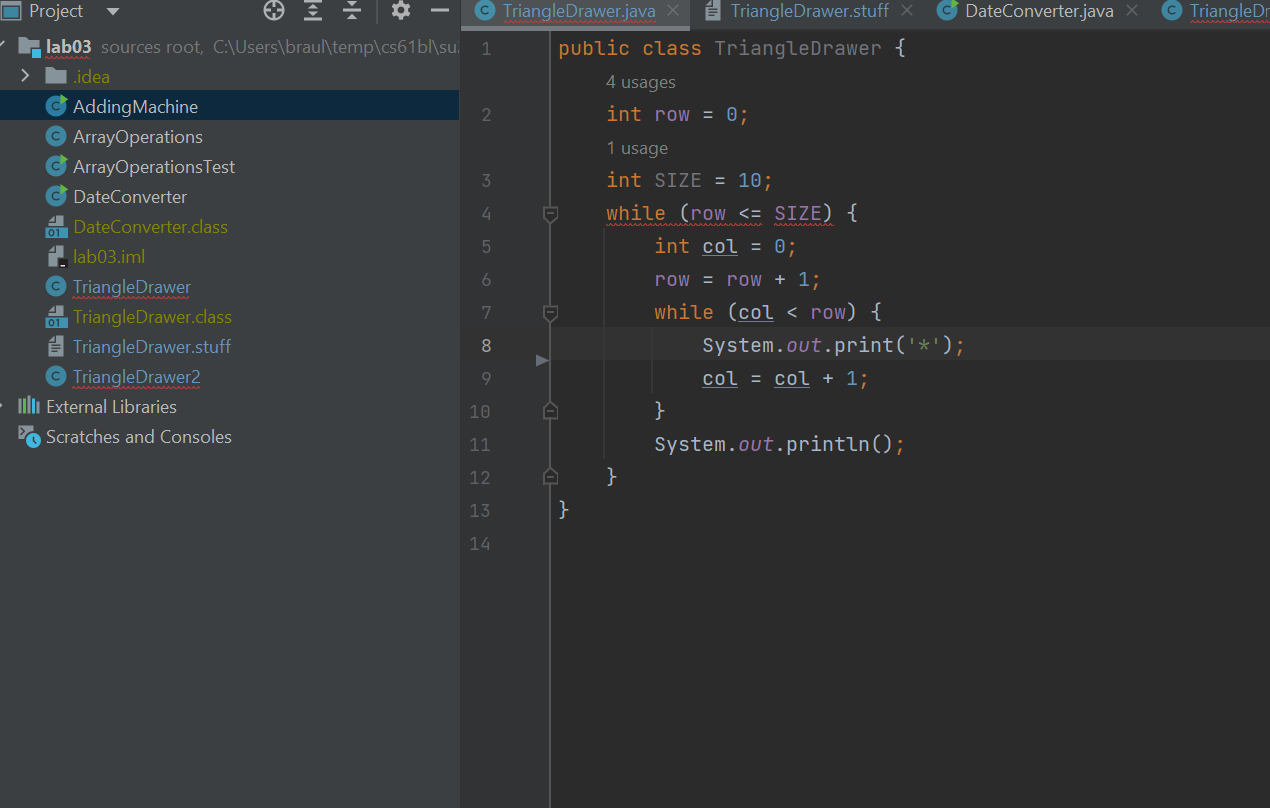Viewport: 1270px width, 808px height.
Task: Select ArrayOperationsTest in project tree
Action: 154,167
